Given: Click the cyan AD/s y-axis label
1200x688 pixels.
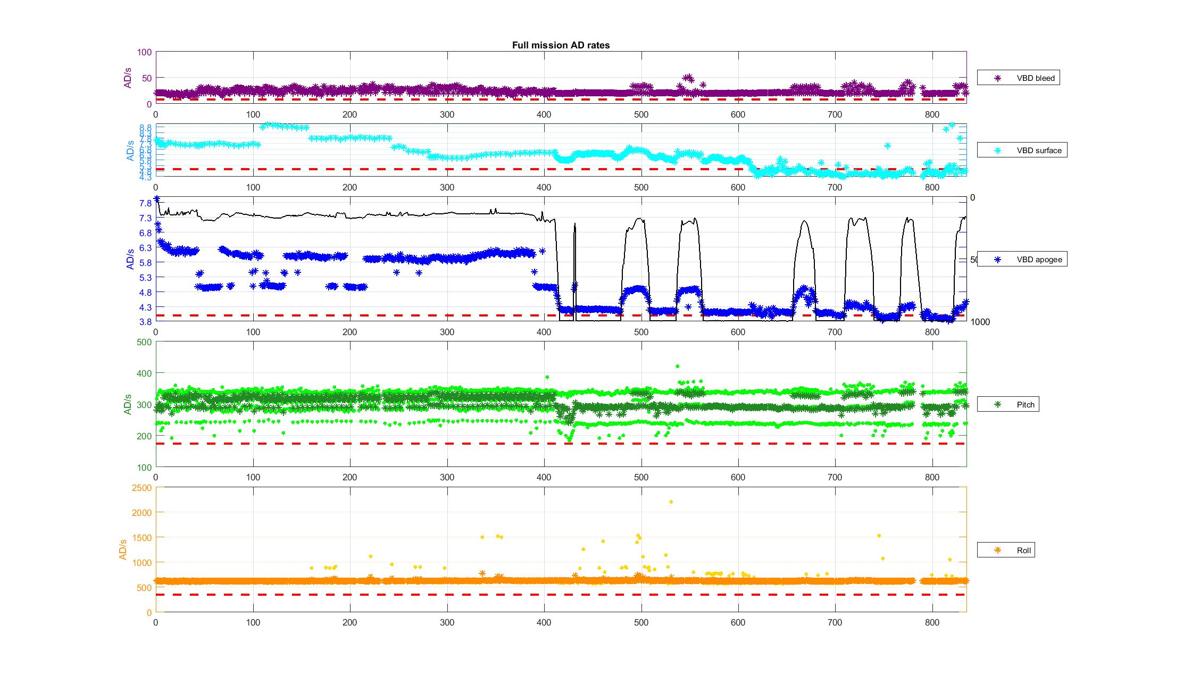Looking at the screenshot, I should (x=128, y=150).
